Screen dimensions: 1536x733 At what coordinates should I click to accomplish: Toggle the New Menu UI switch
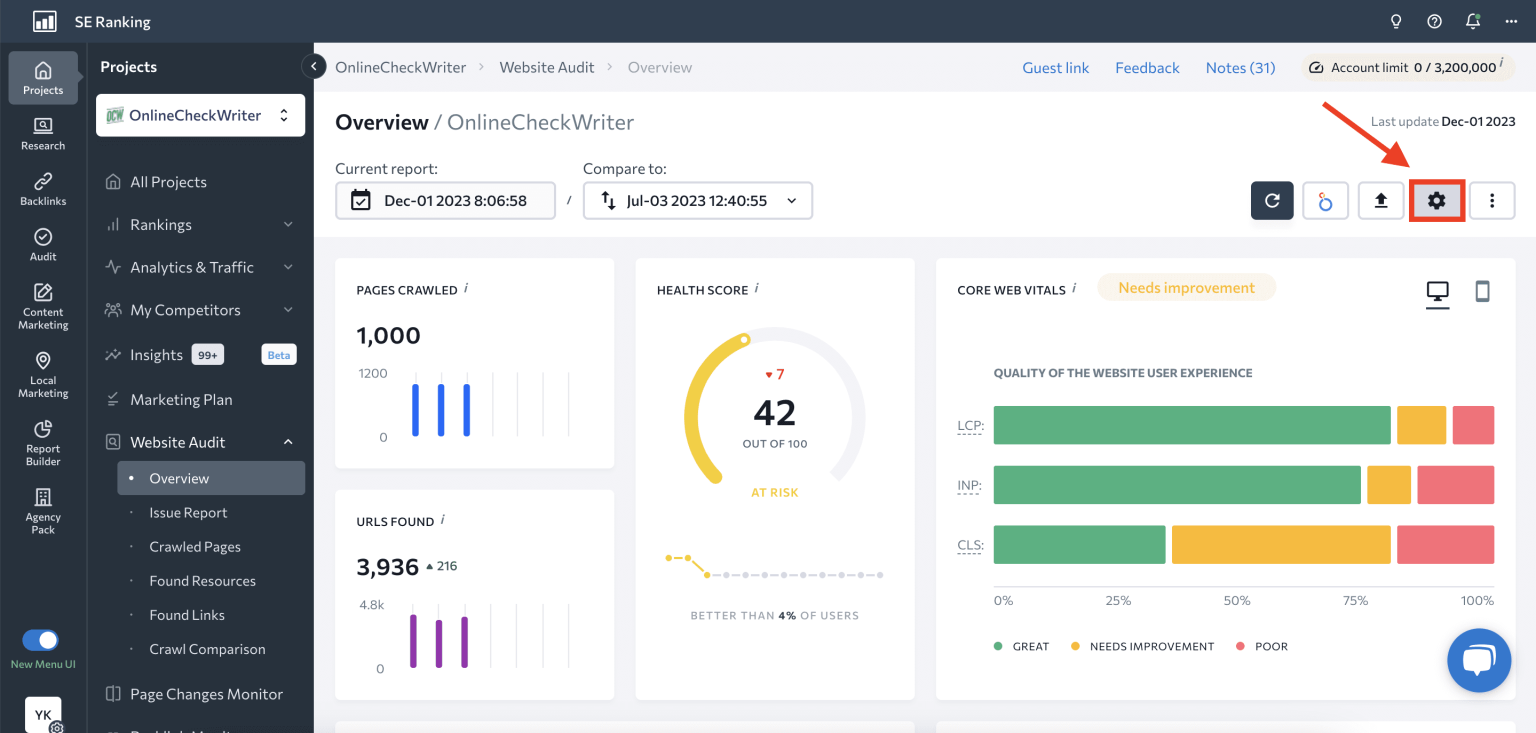[41, 640]
